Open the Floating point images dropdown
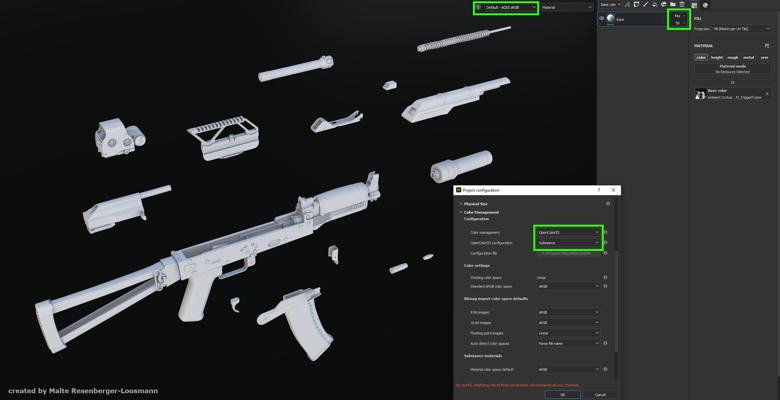This screenshot has height=400, width=780. coord(568,333)
